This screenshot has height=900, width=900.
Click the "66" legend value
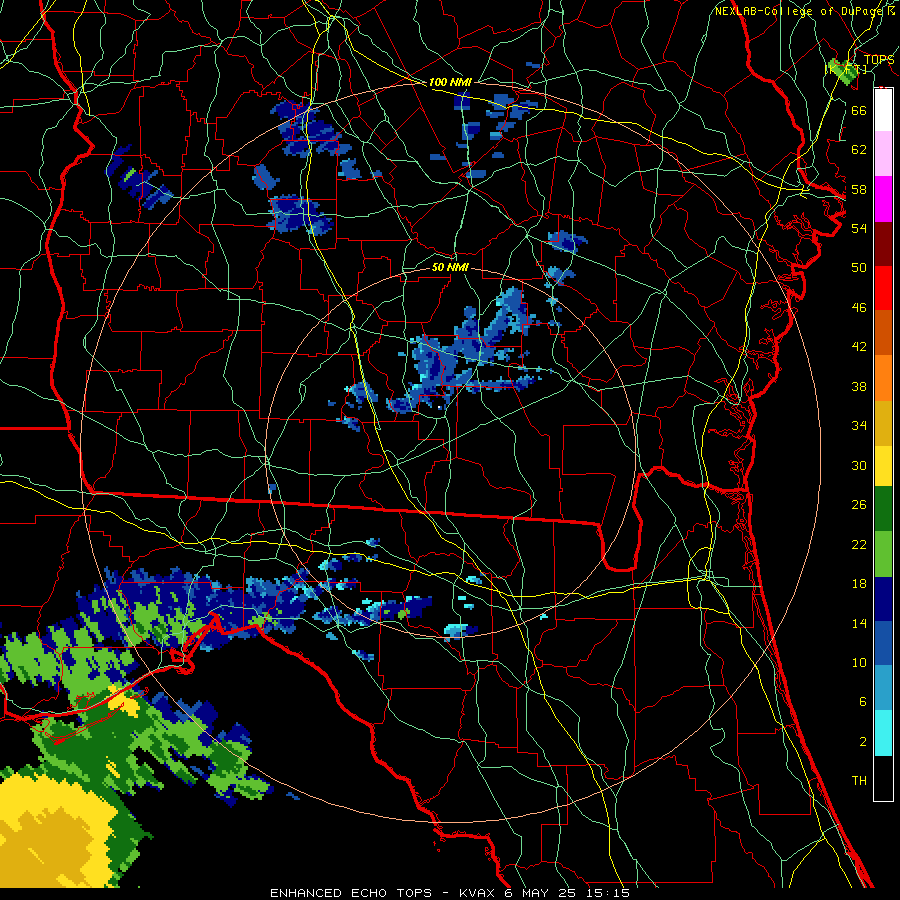pos(859,110)
